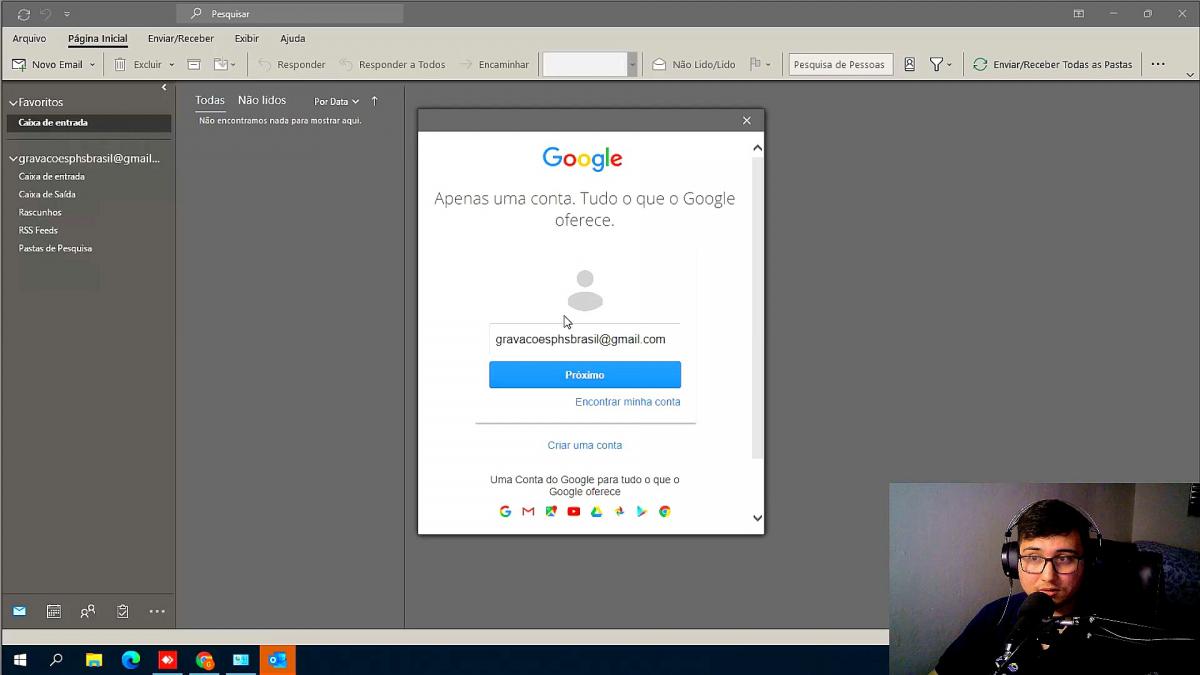
Task: Toggle Não Lido/Lido envelope button
Action: coord(693,64)
